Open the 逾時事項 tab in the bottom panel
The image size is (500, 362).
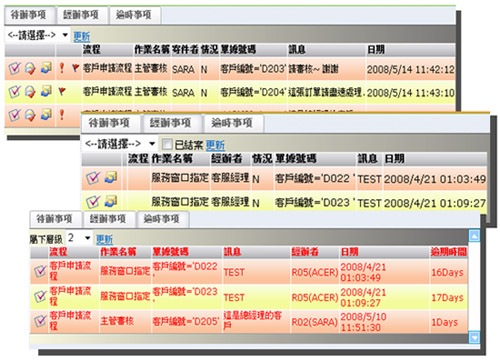(162, 219)
